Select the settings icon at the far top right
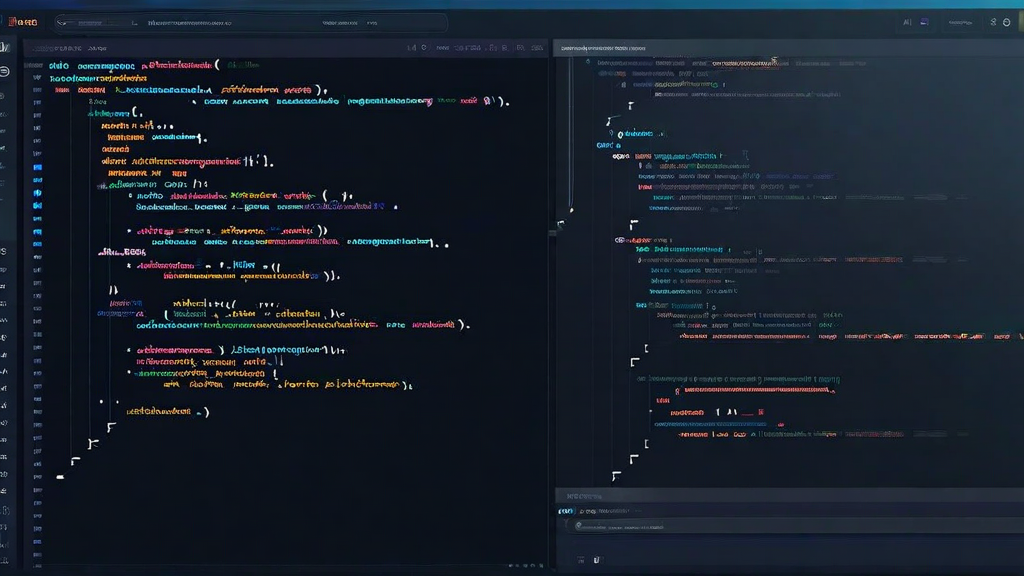 click(x=1006, y=22)
